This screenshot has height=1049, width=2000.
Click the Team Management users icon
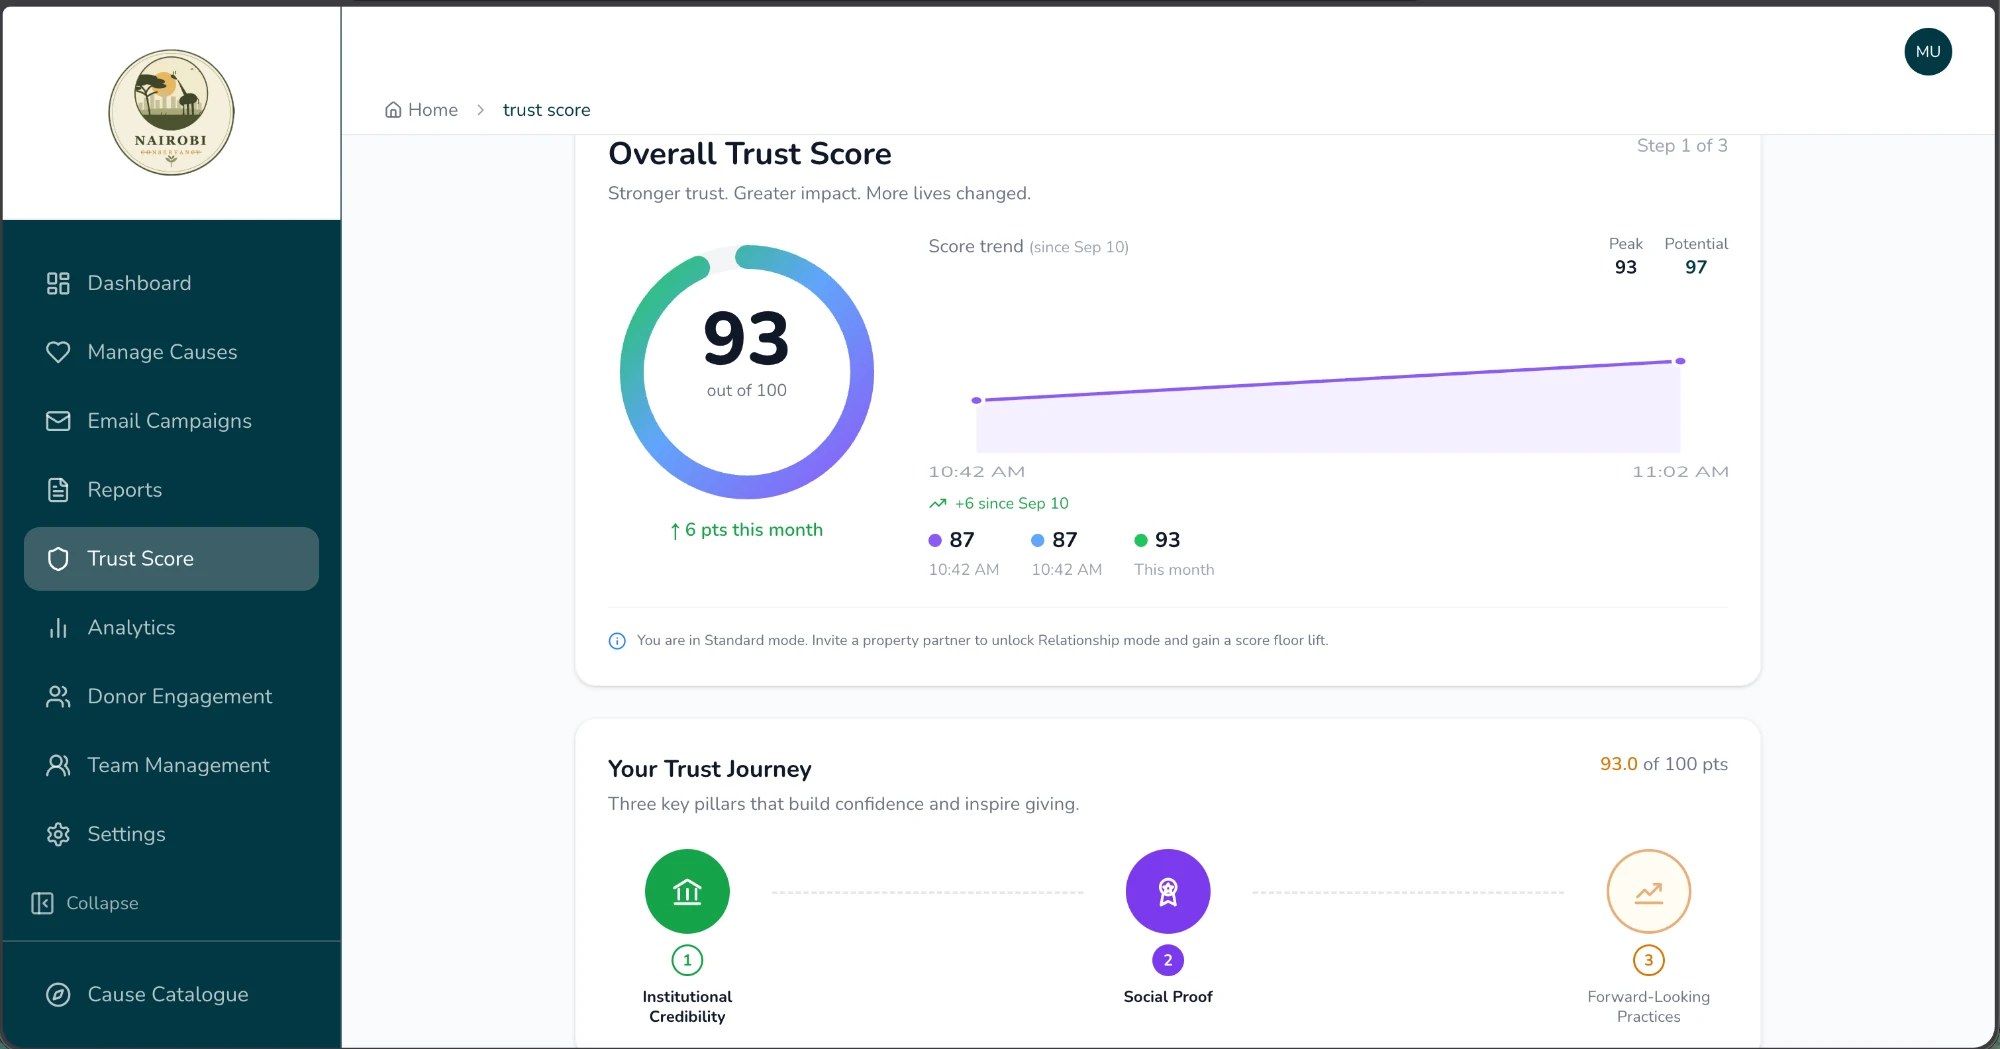pos(58,766)
